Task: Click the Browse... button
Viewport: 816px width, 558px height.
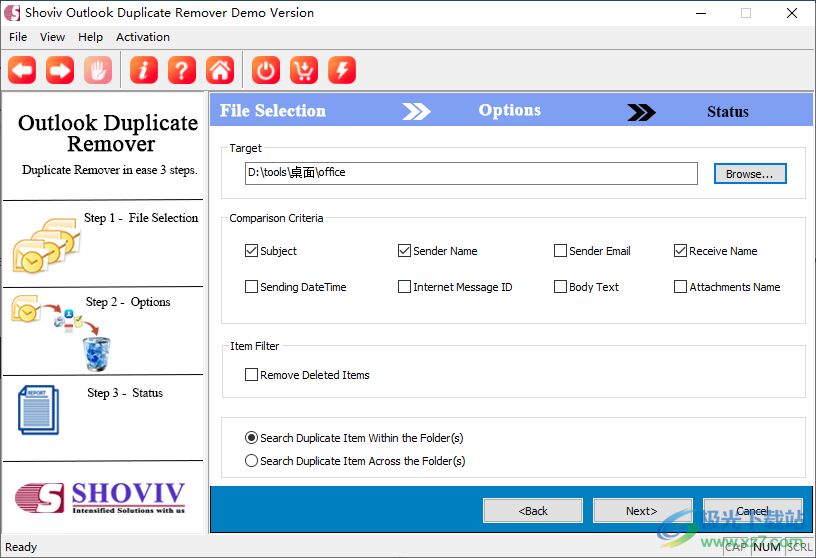Action: coord(750,174)
